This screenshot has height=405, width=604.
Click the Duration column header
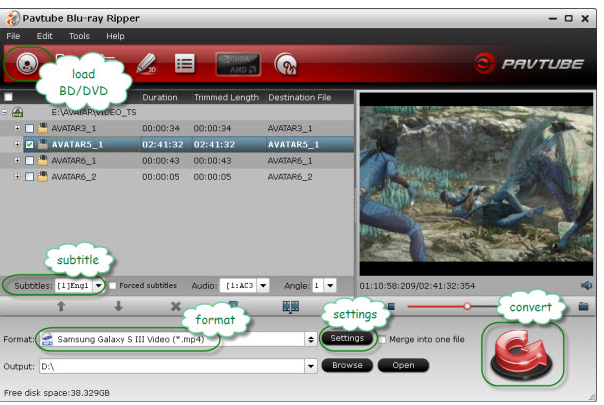(x=160, y=97)
